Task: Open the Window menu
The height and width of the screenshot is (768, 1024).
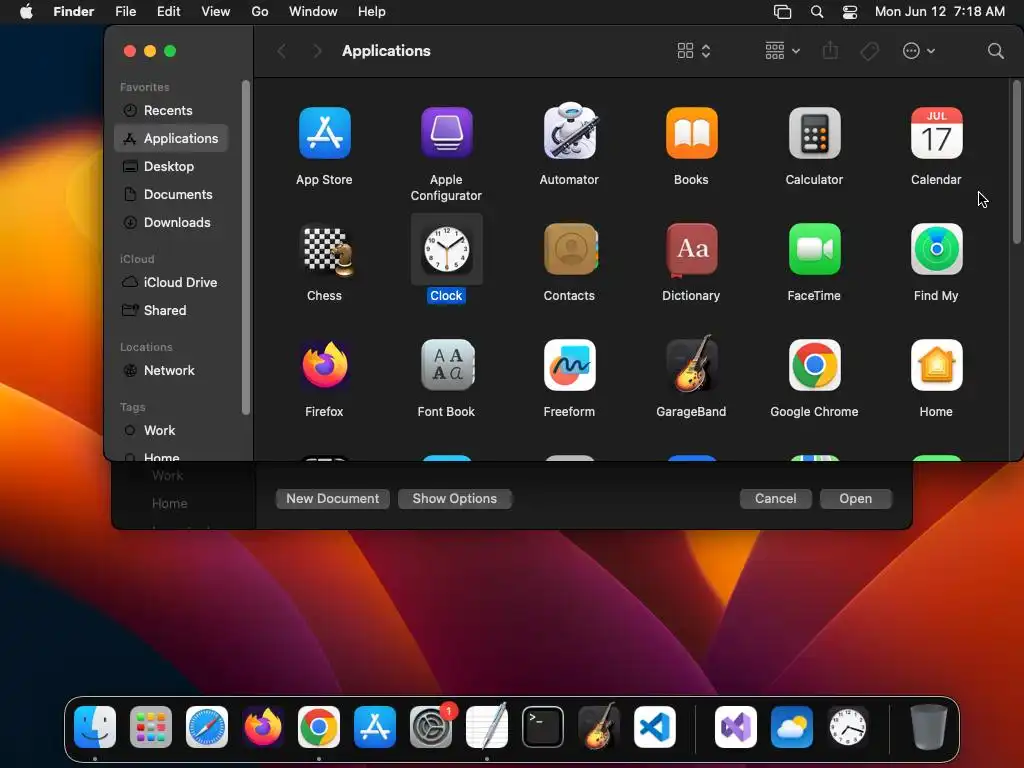Action: tap(313, 12)
